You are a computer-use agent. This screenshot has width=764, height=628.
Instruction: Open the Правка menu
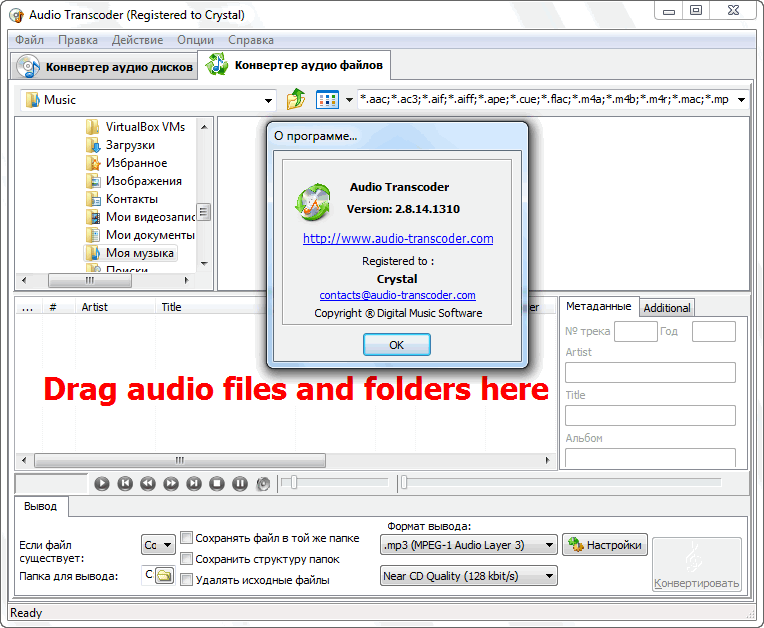click(78, 40)
